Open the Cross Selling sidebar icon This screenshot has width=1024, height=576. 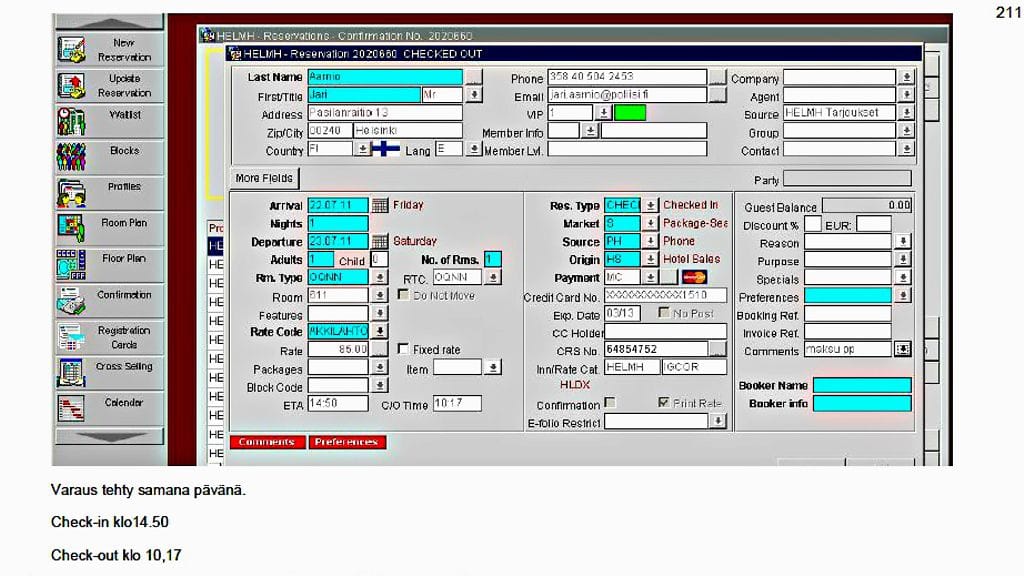[71, 373]
